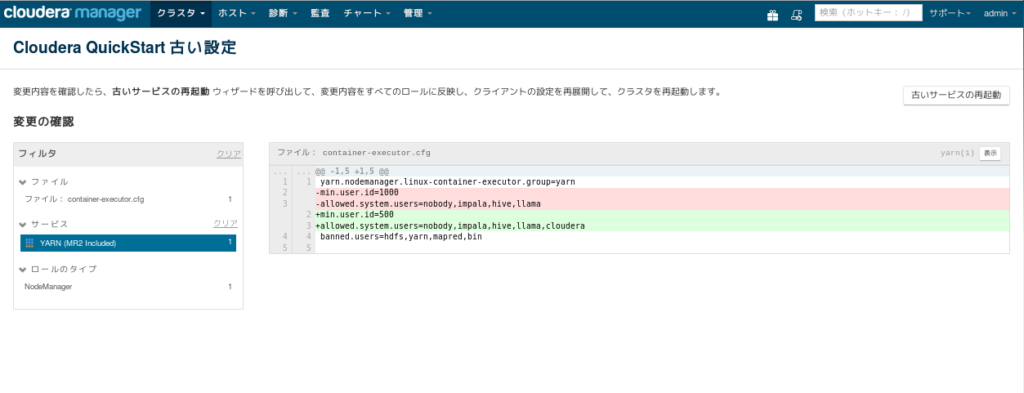Viewport: 1024px width, 393px height.
Task: Open the チャート menu
Action: [x=366, y=13]
